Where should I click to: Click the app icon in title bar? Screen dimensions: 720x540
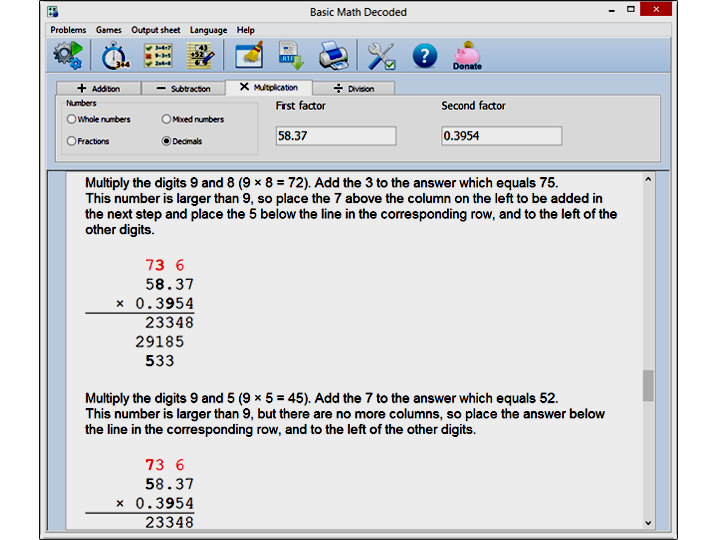(53, 11)
